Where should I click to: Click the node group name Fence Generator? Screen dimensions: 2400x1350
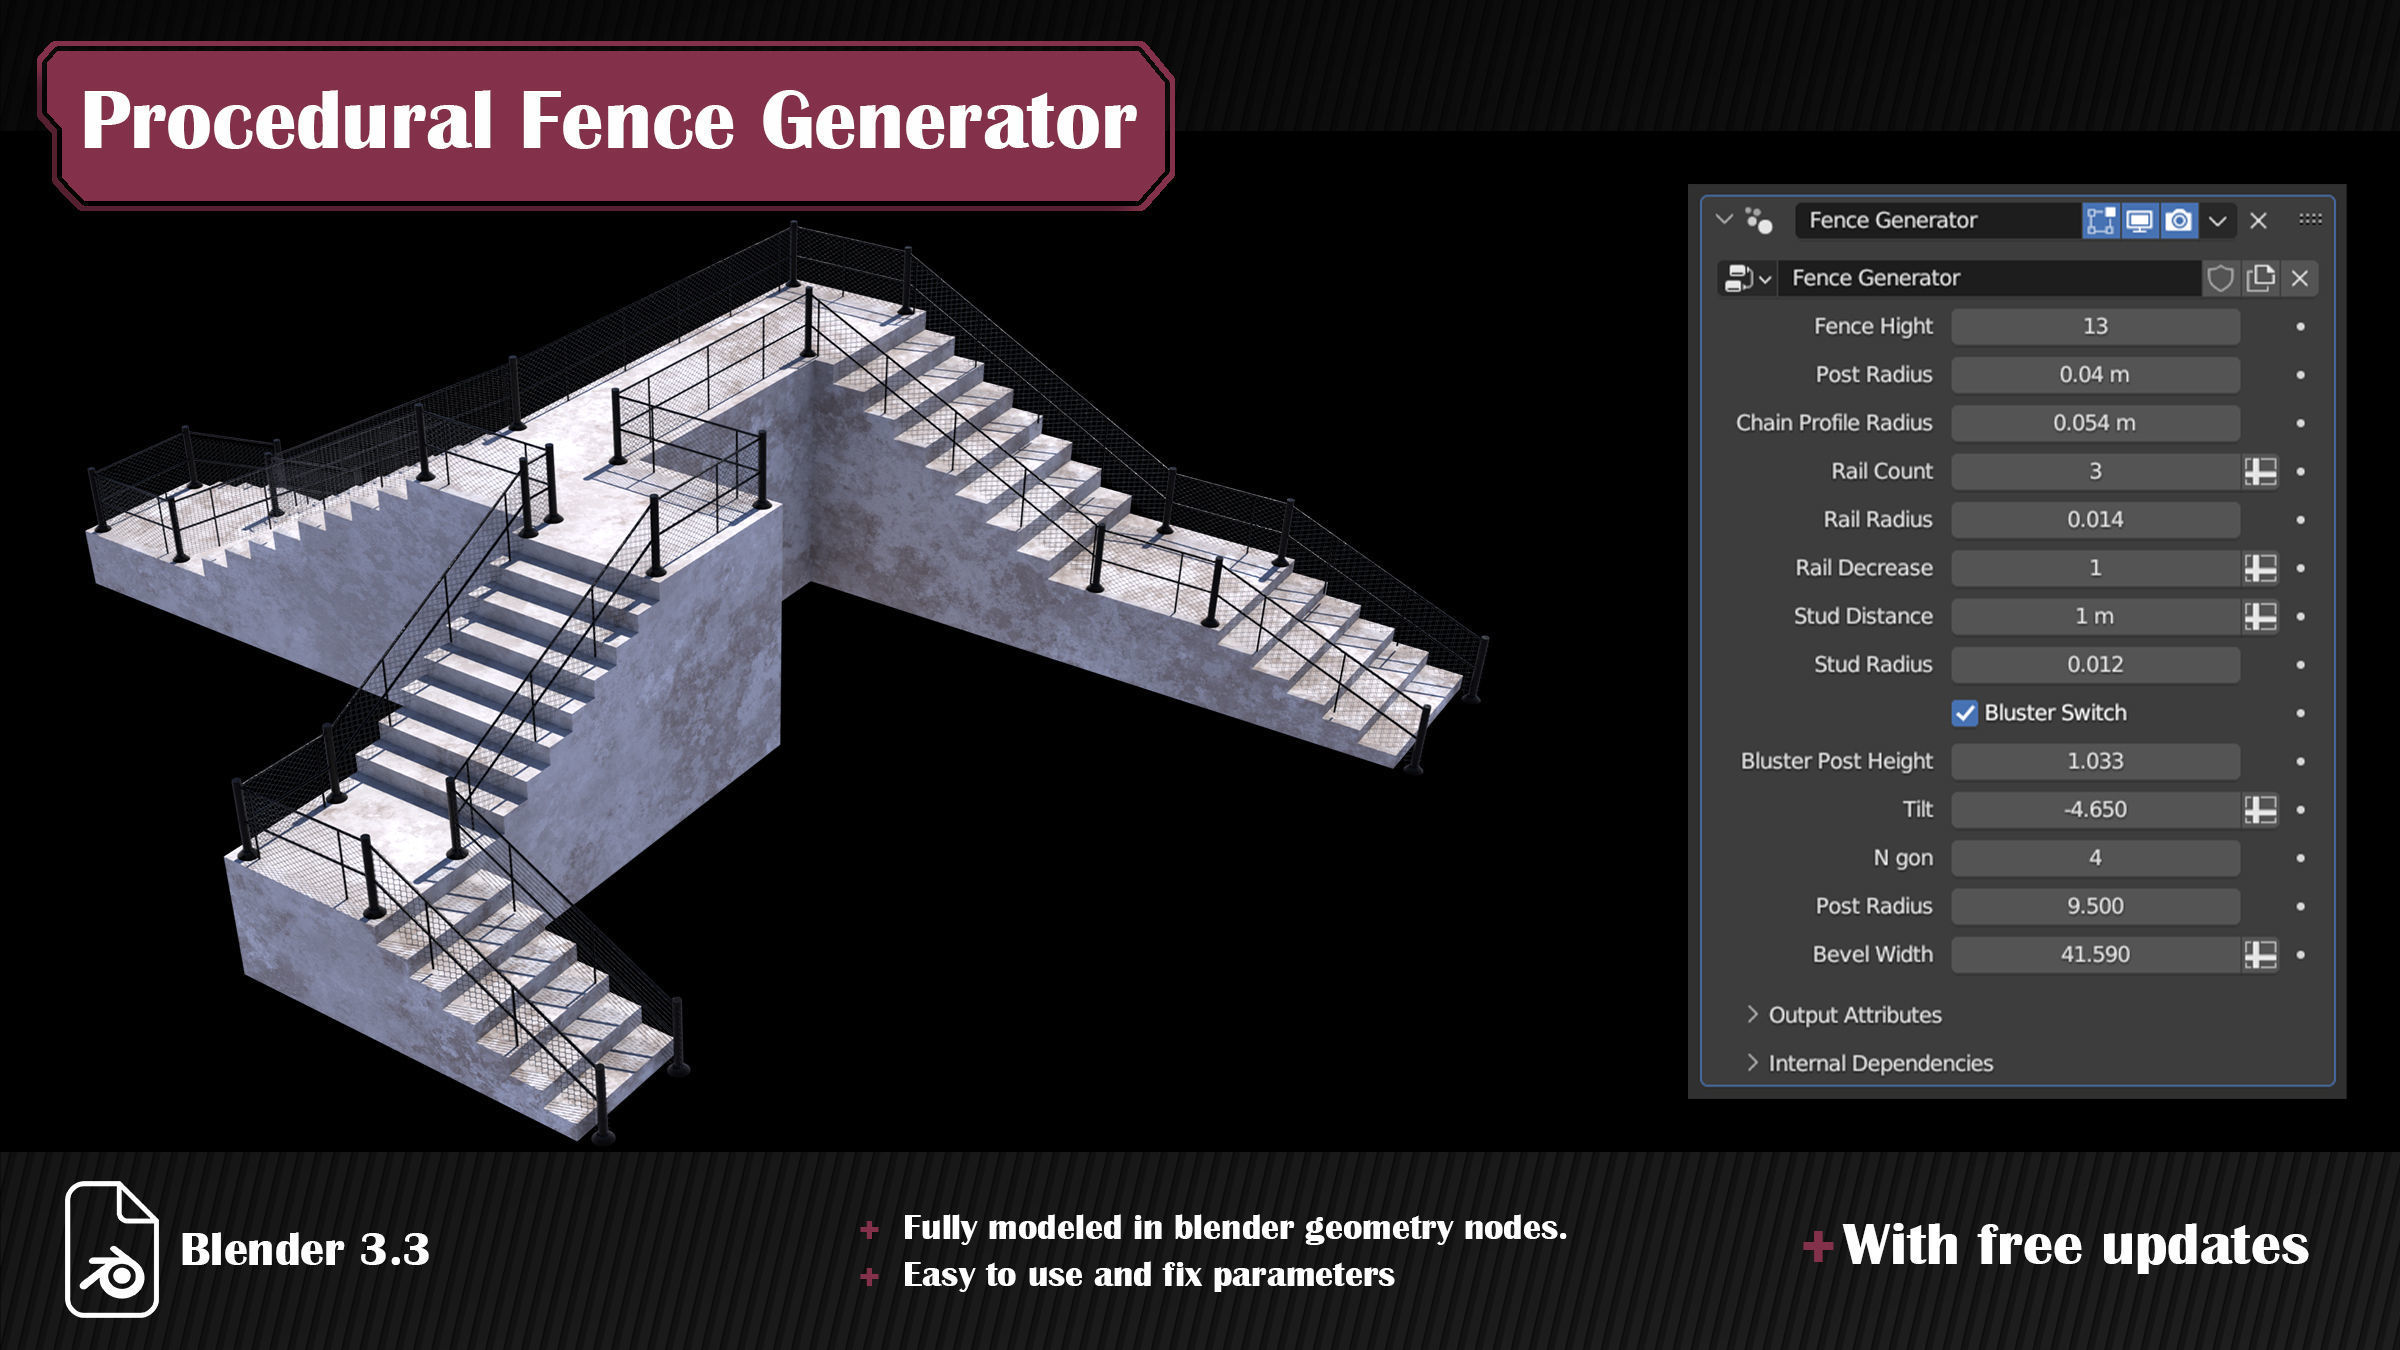point(1990,278)
